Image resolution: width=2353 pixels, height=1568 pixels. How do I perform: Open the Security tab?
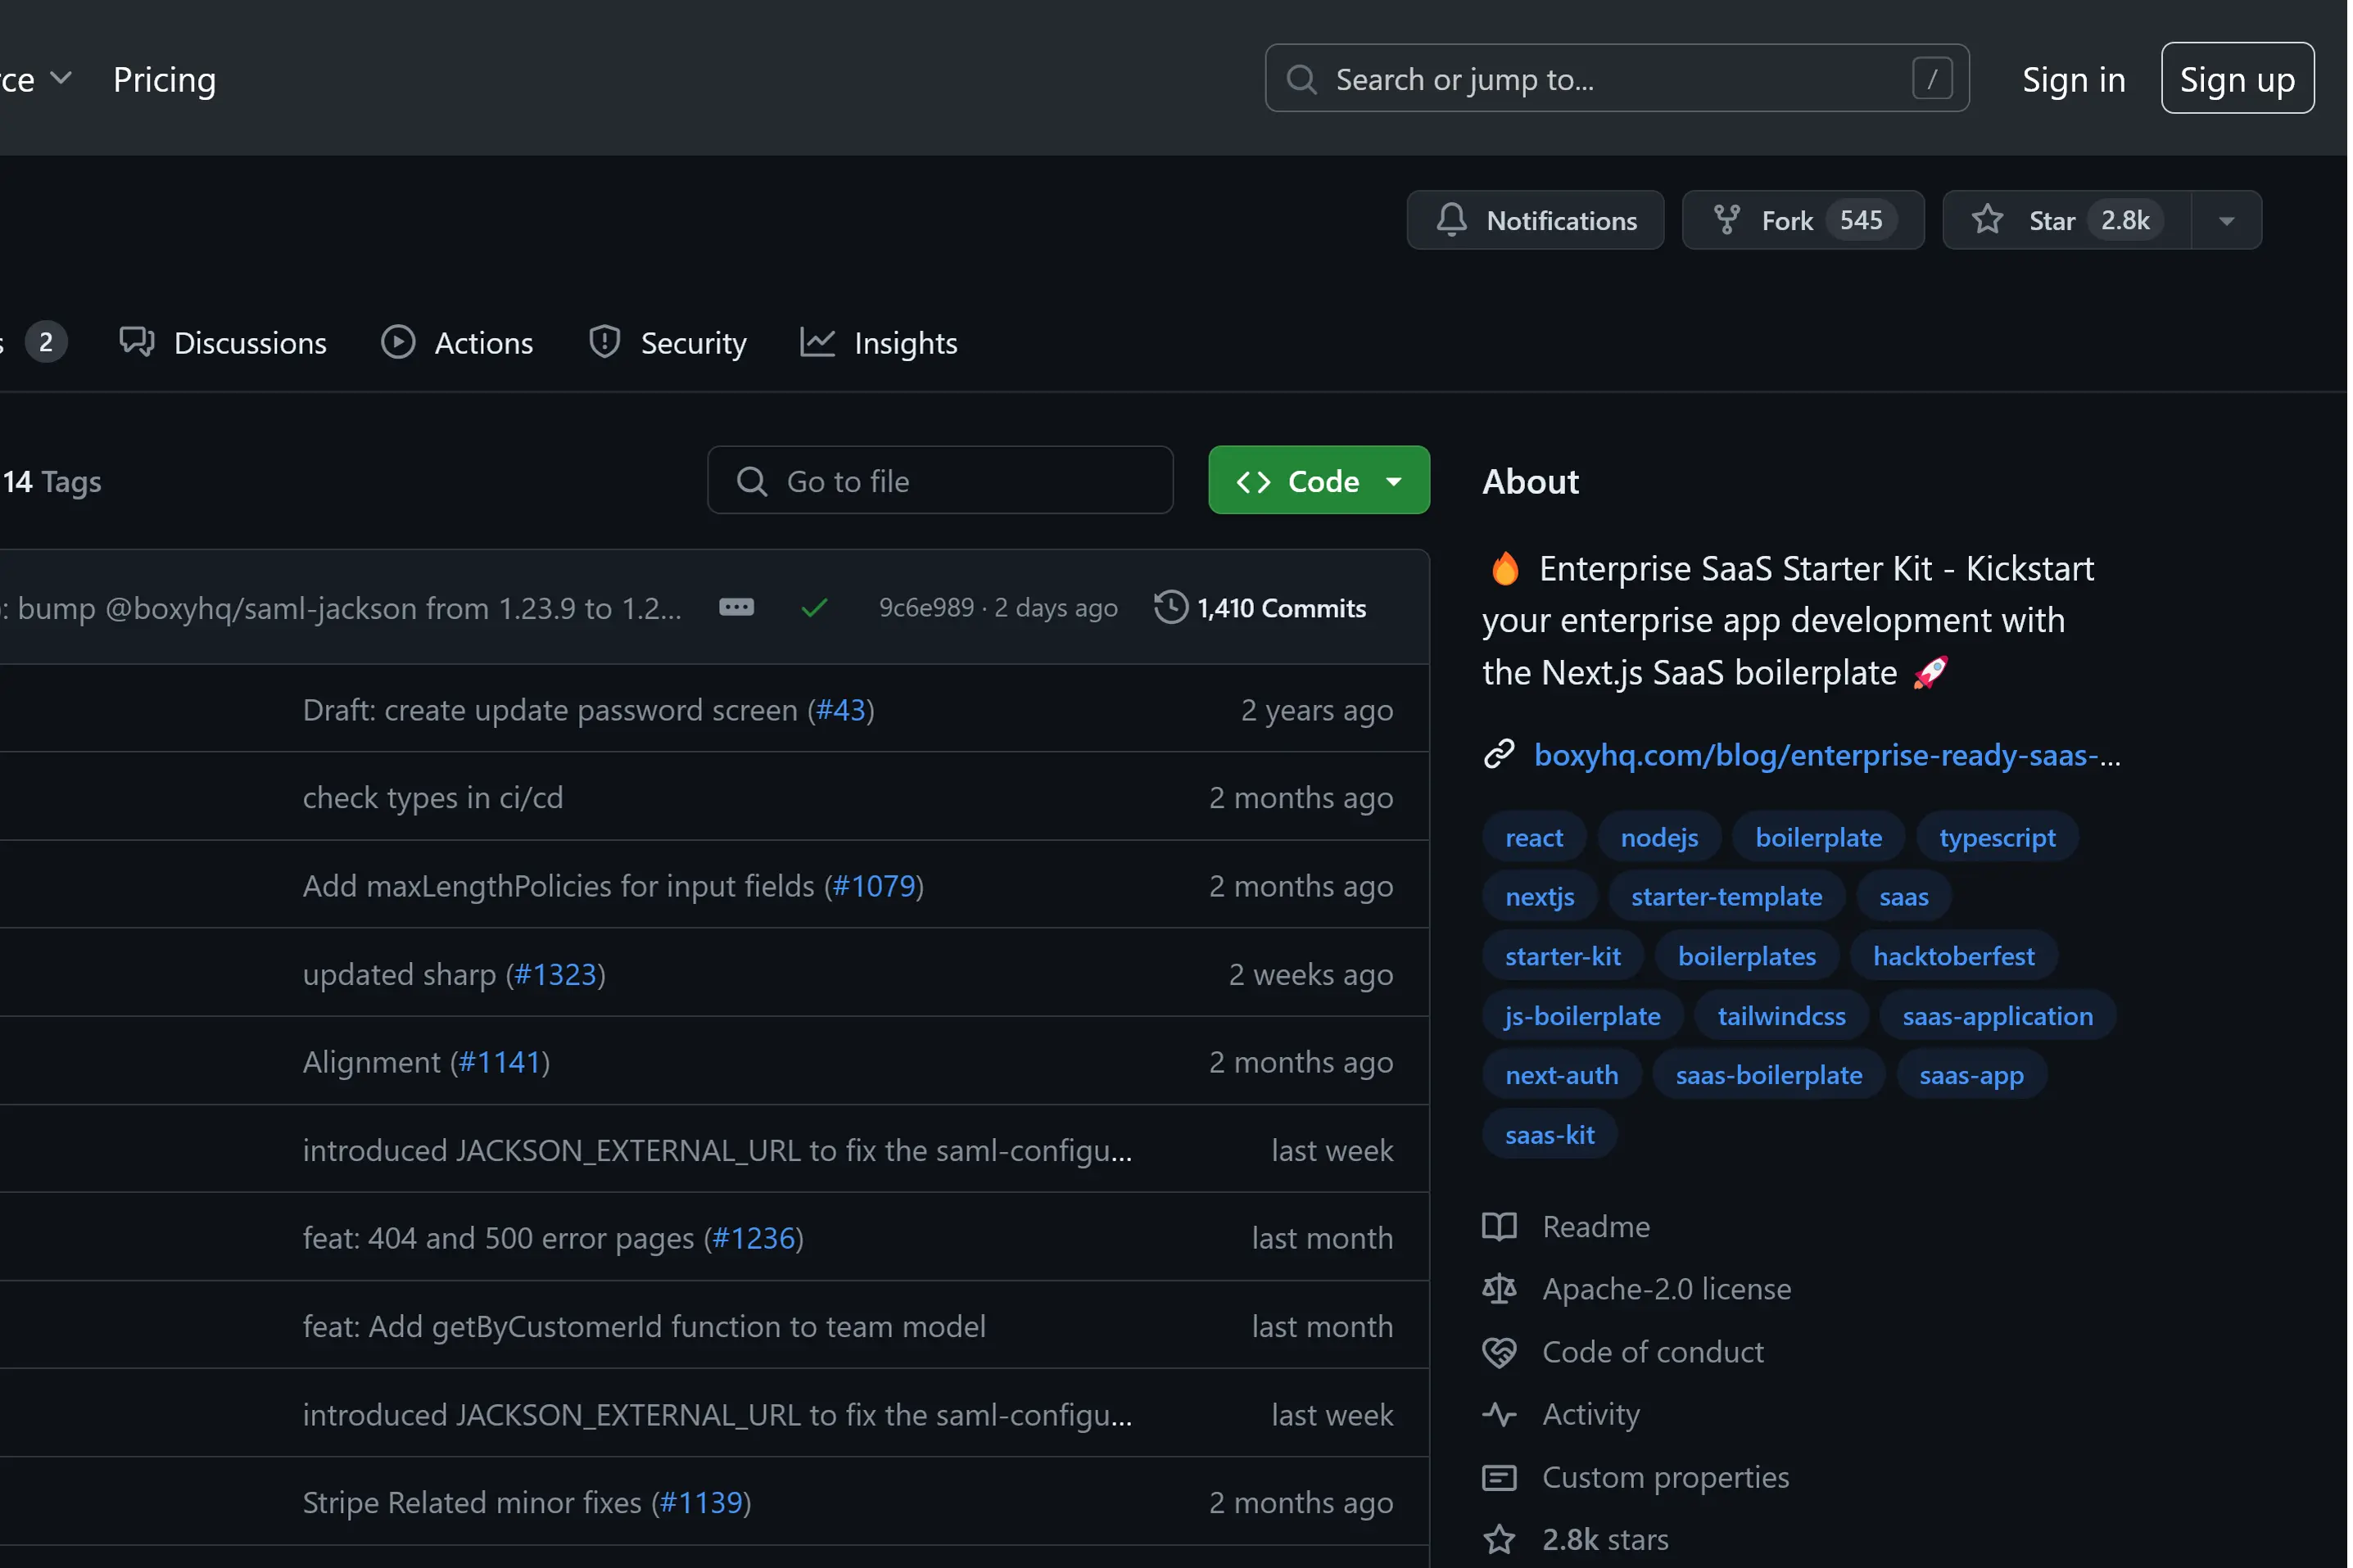pyautogui.click(x=667, y=343)
